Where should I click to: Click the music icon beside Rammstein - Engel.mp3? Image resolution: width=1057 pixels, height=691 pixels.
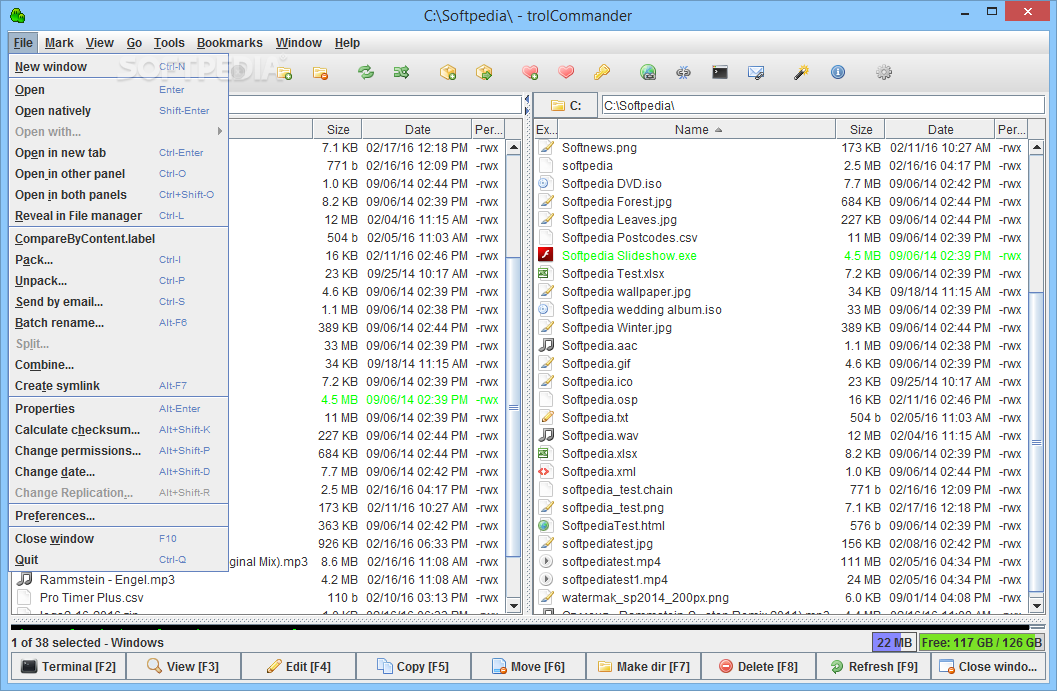25,579
